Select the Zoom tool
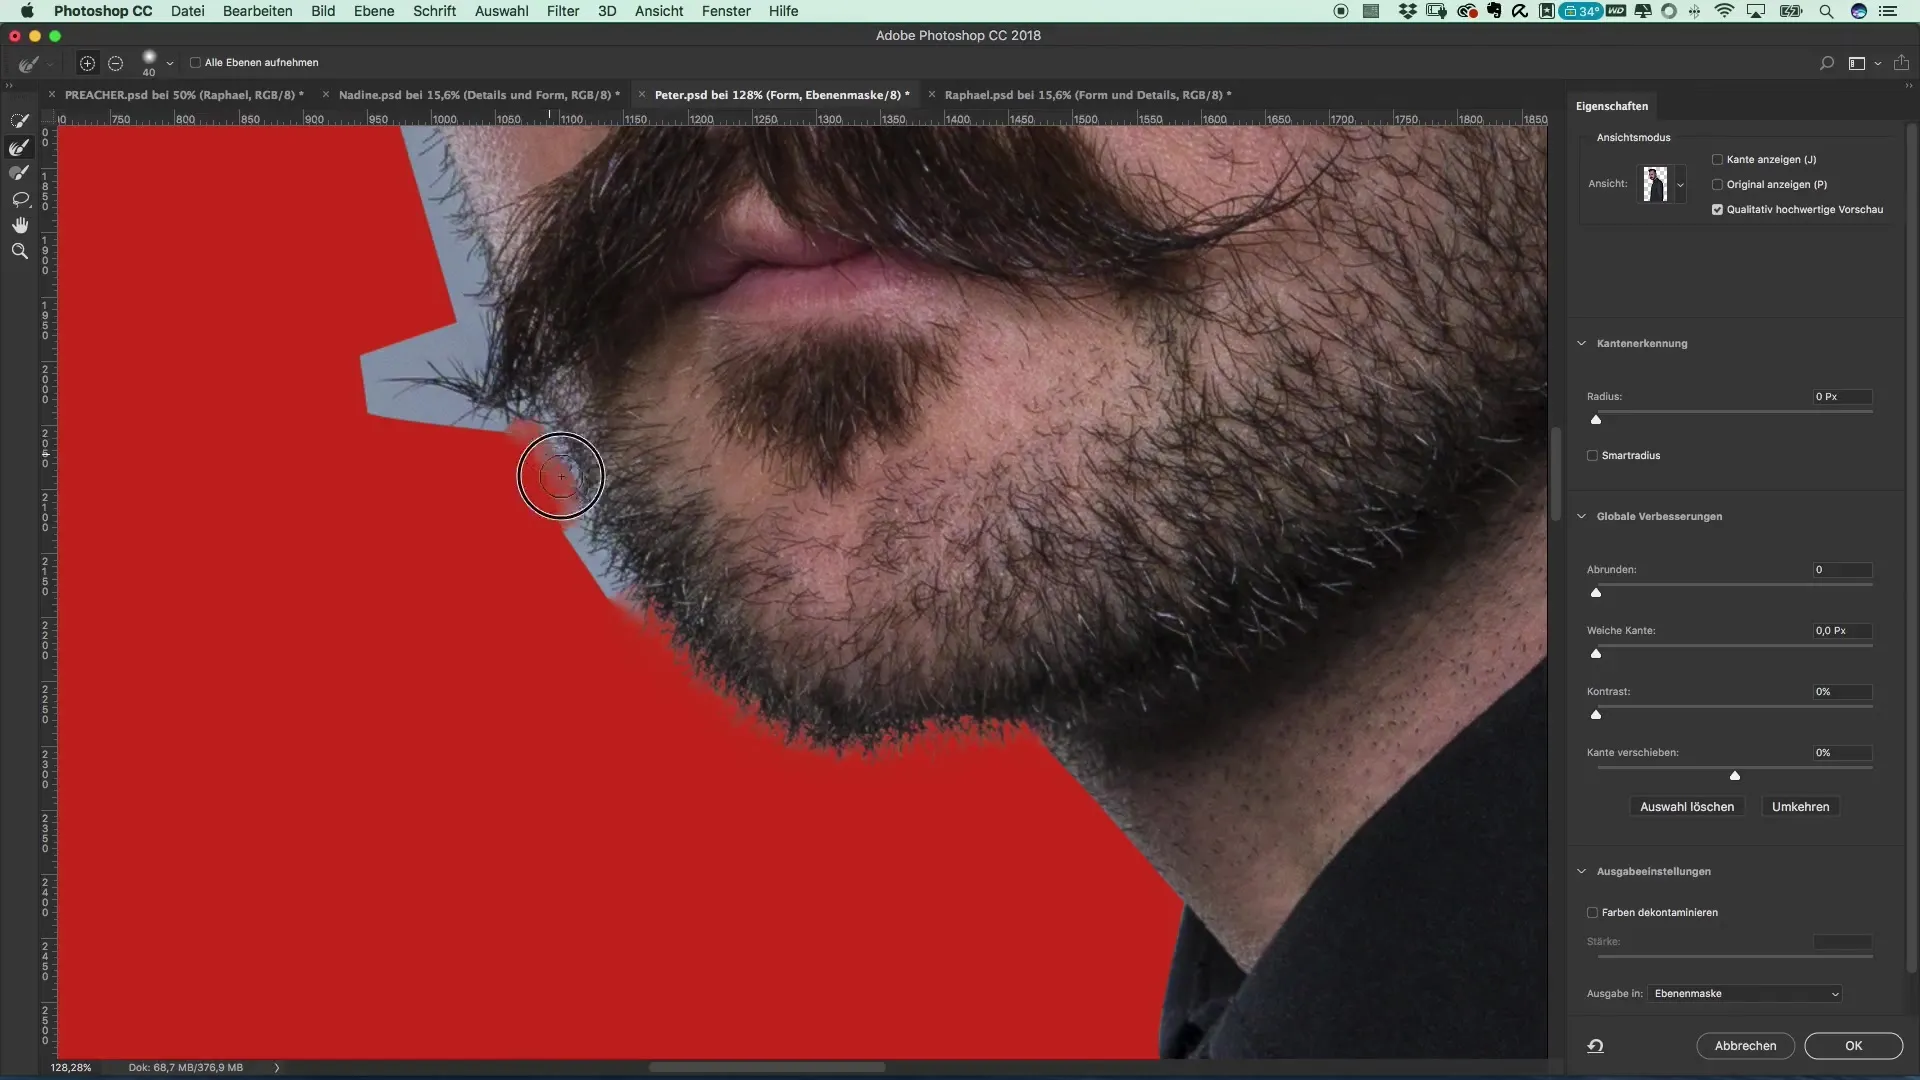This screenshot has height=1080, width=1920. click(19, 251)
